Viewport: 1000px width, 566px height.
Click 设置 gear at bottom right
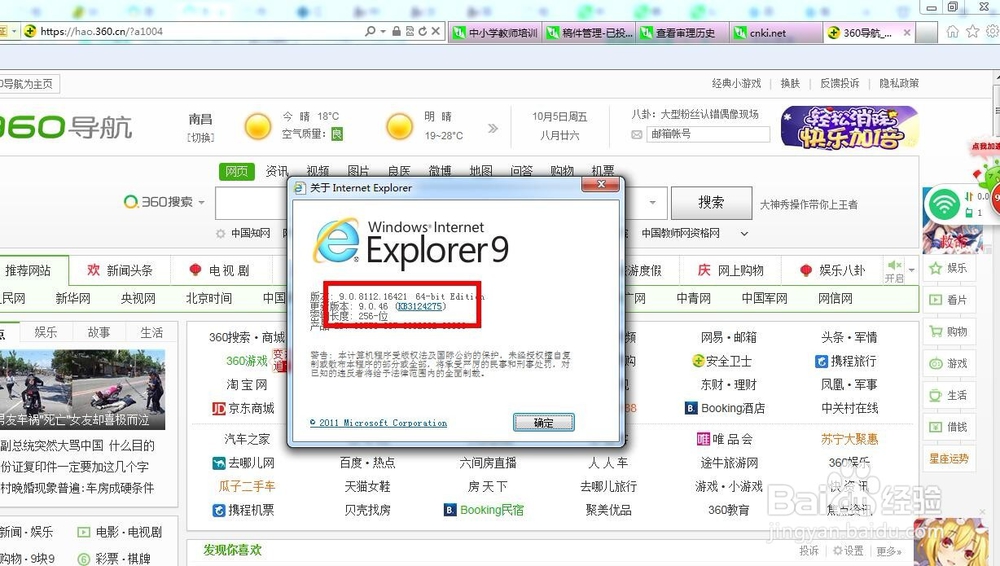coord(848,551)
